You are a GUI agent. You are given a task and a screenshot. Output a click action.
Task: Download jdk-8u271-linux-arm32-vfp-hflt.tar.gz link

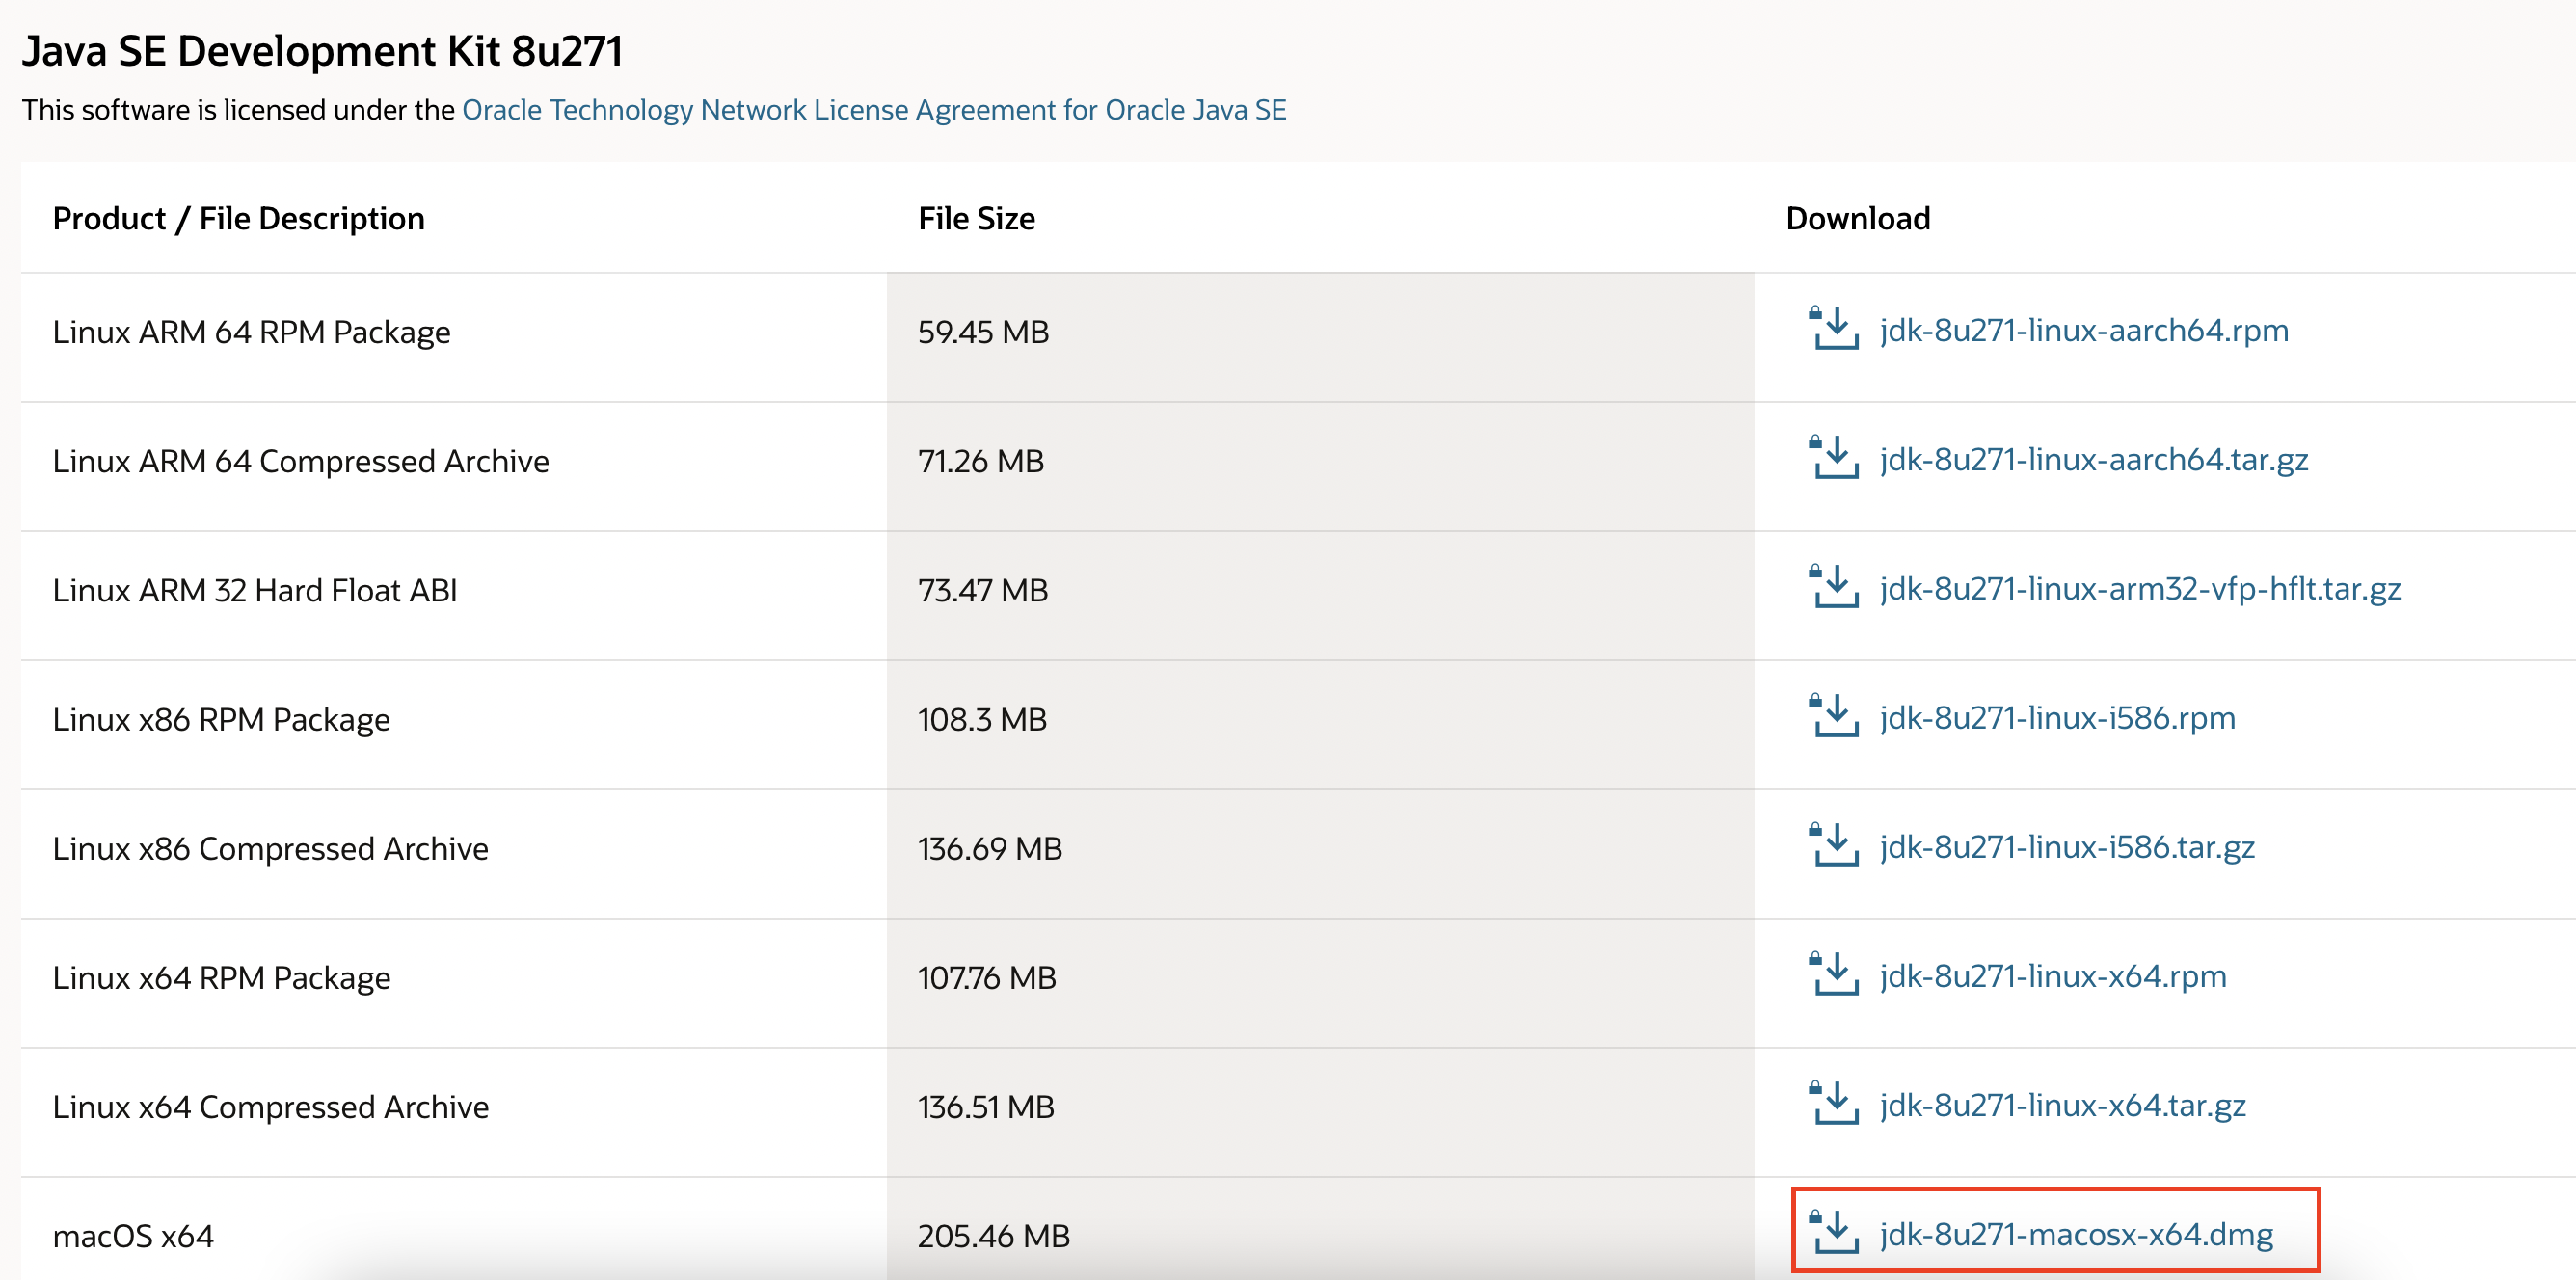(x=2139, y=588)
